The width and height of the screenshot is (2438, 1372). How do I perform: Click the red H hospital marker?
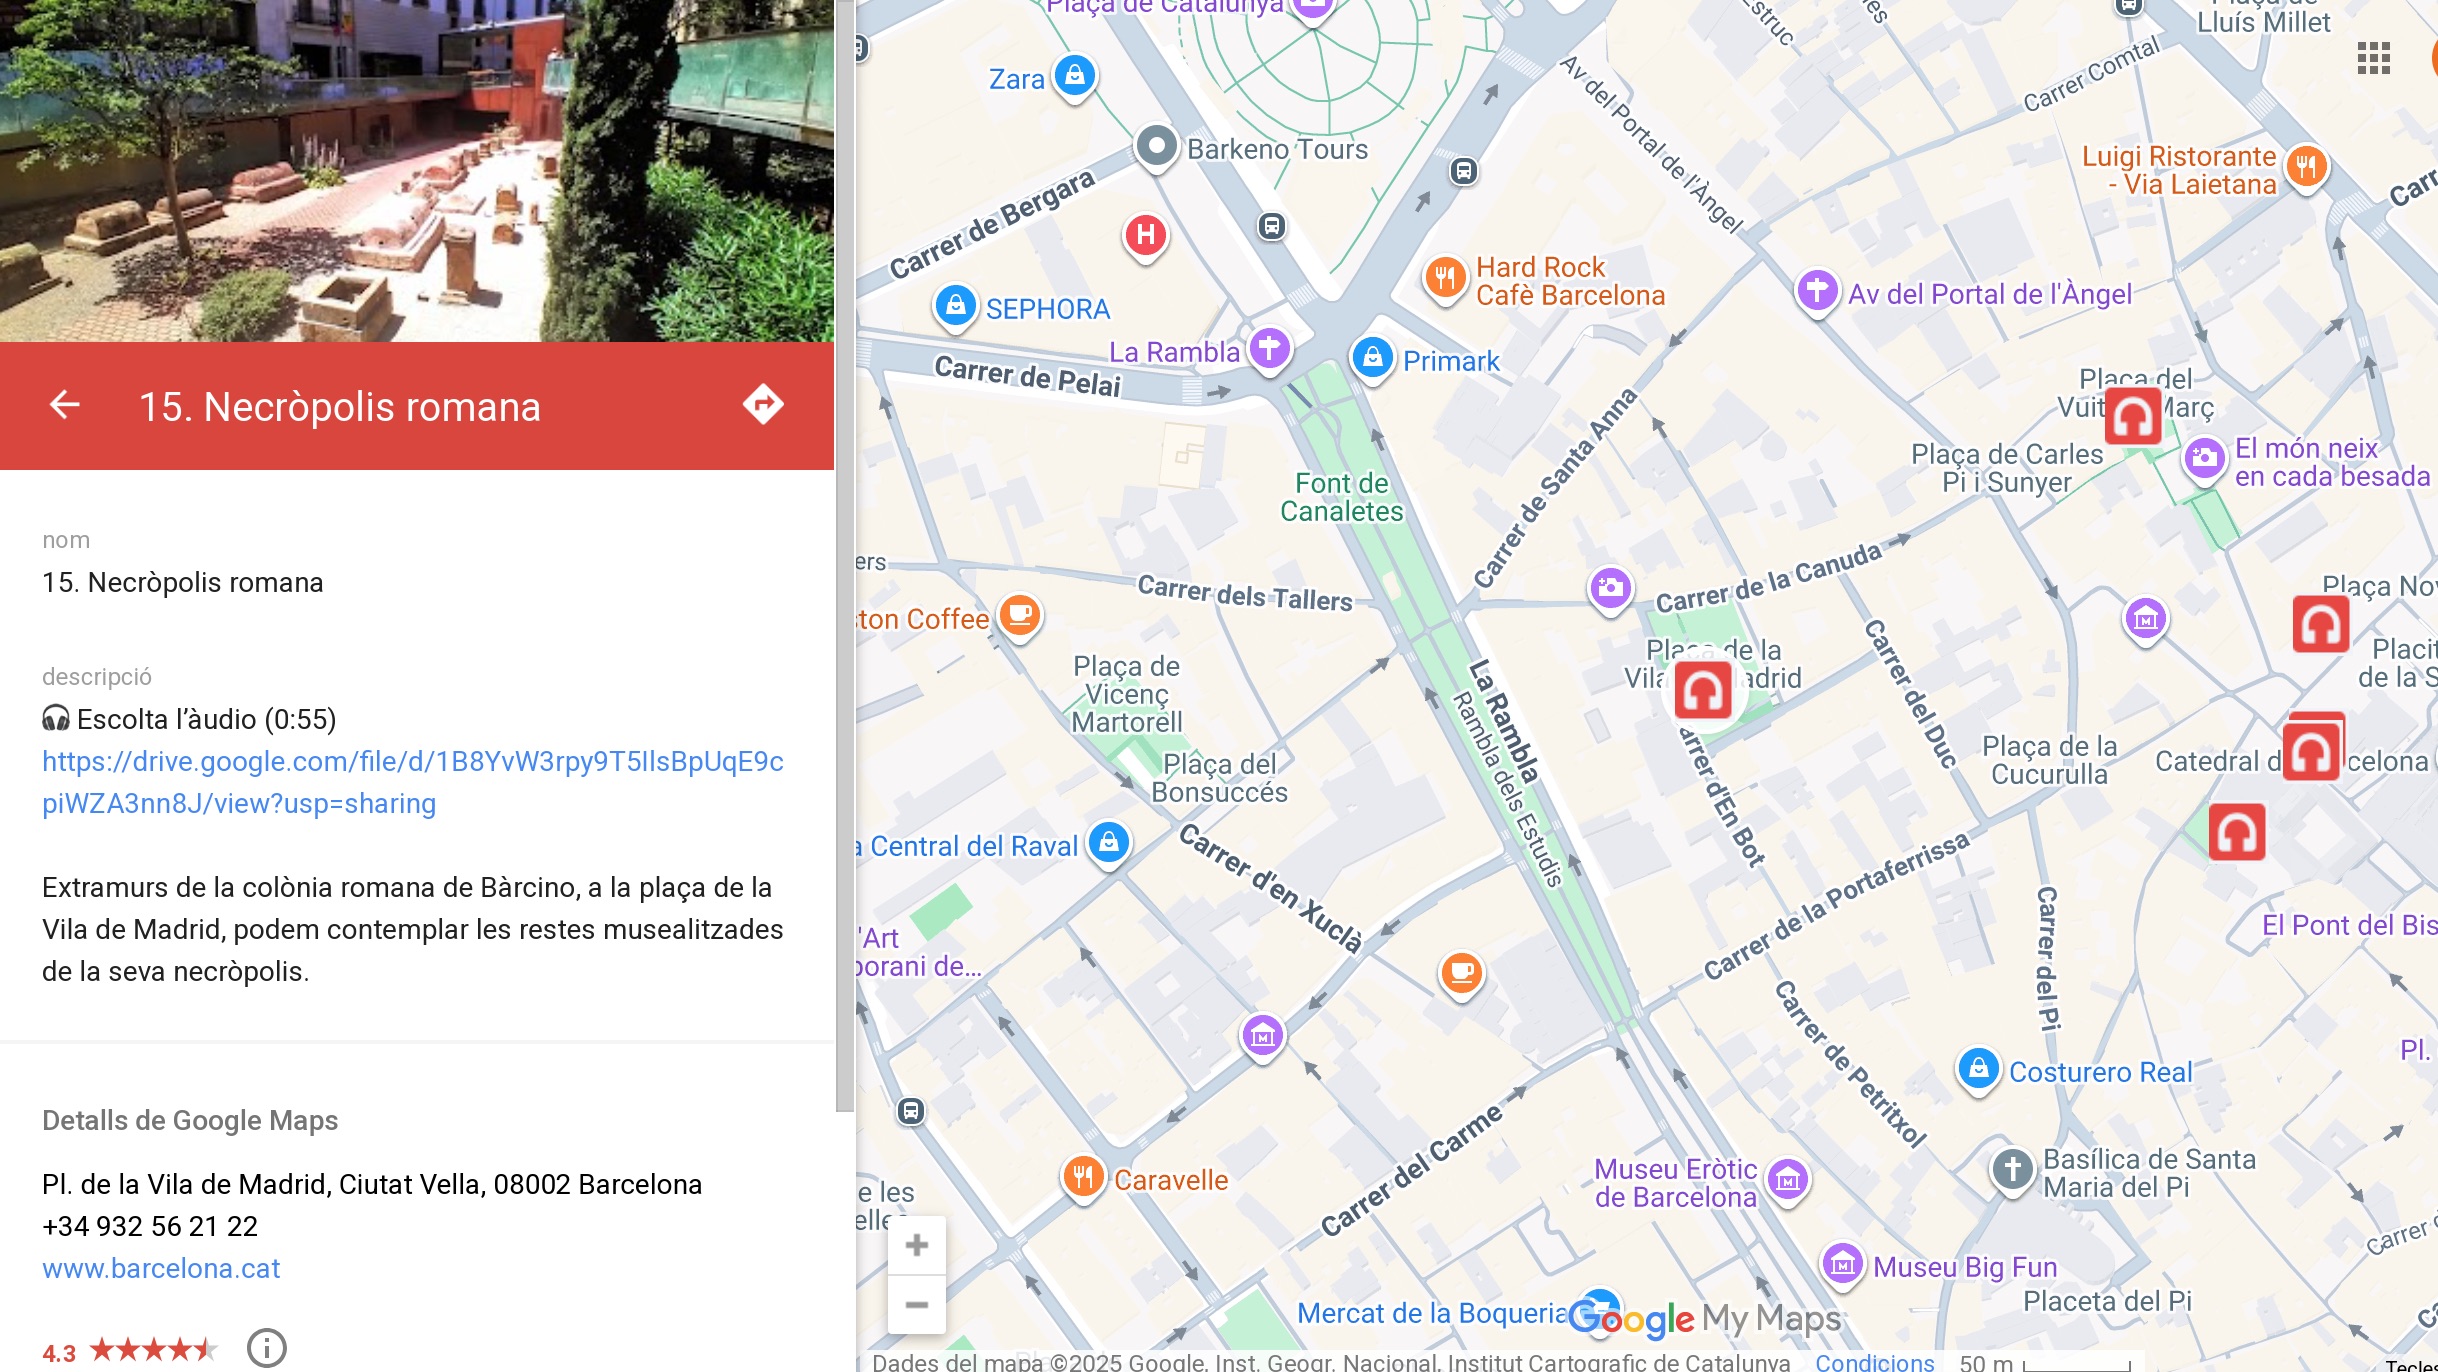click(1146, 236)
